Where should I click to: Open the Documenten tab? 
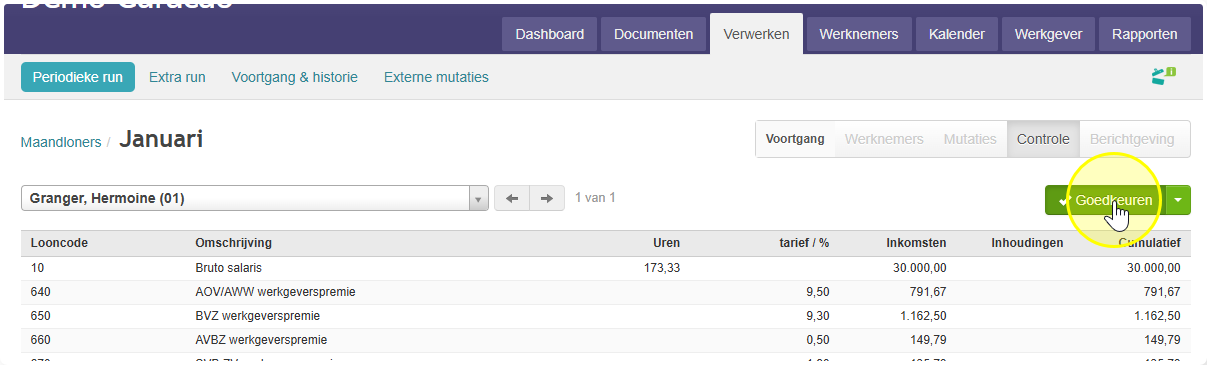click(x=653, y=34)
